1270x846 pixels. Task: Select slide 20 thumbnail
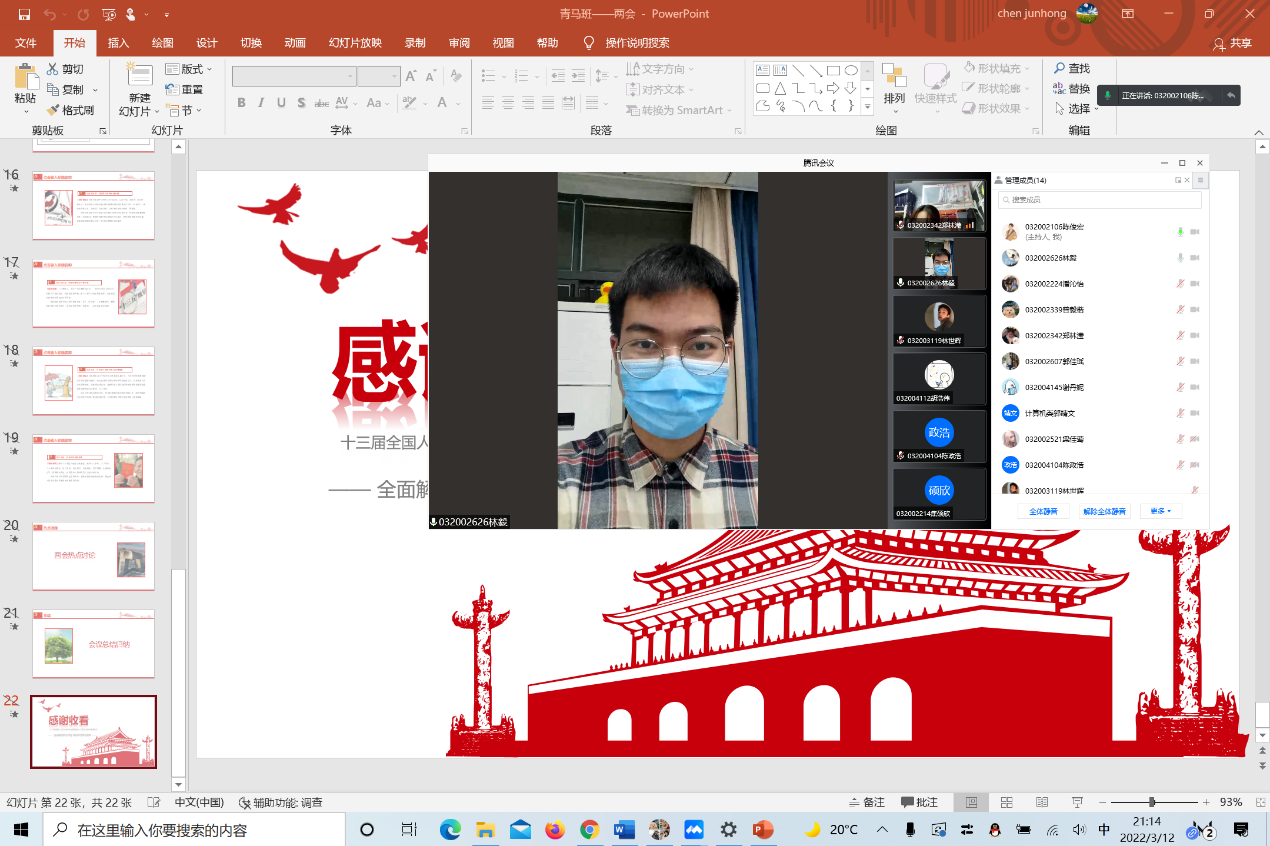pos(93,556)
